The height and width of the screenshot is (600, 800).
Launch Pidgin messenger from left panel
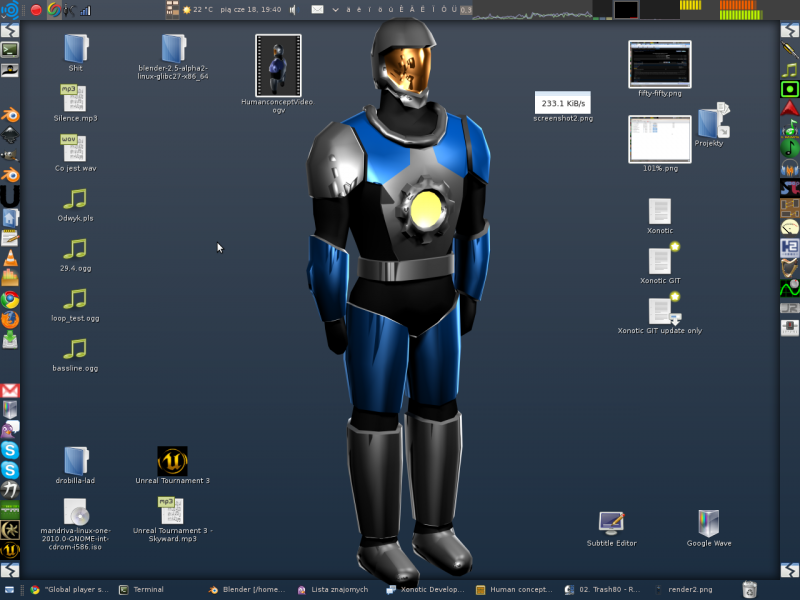tap(10, 430)
